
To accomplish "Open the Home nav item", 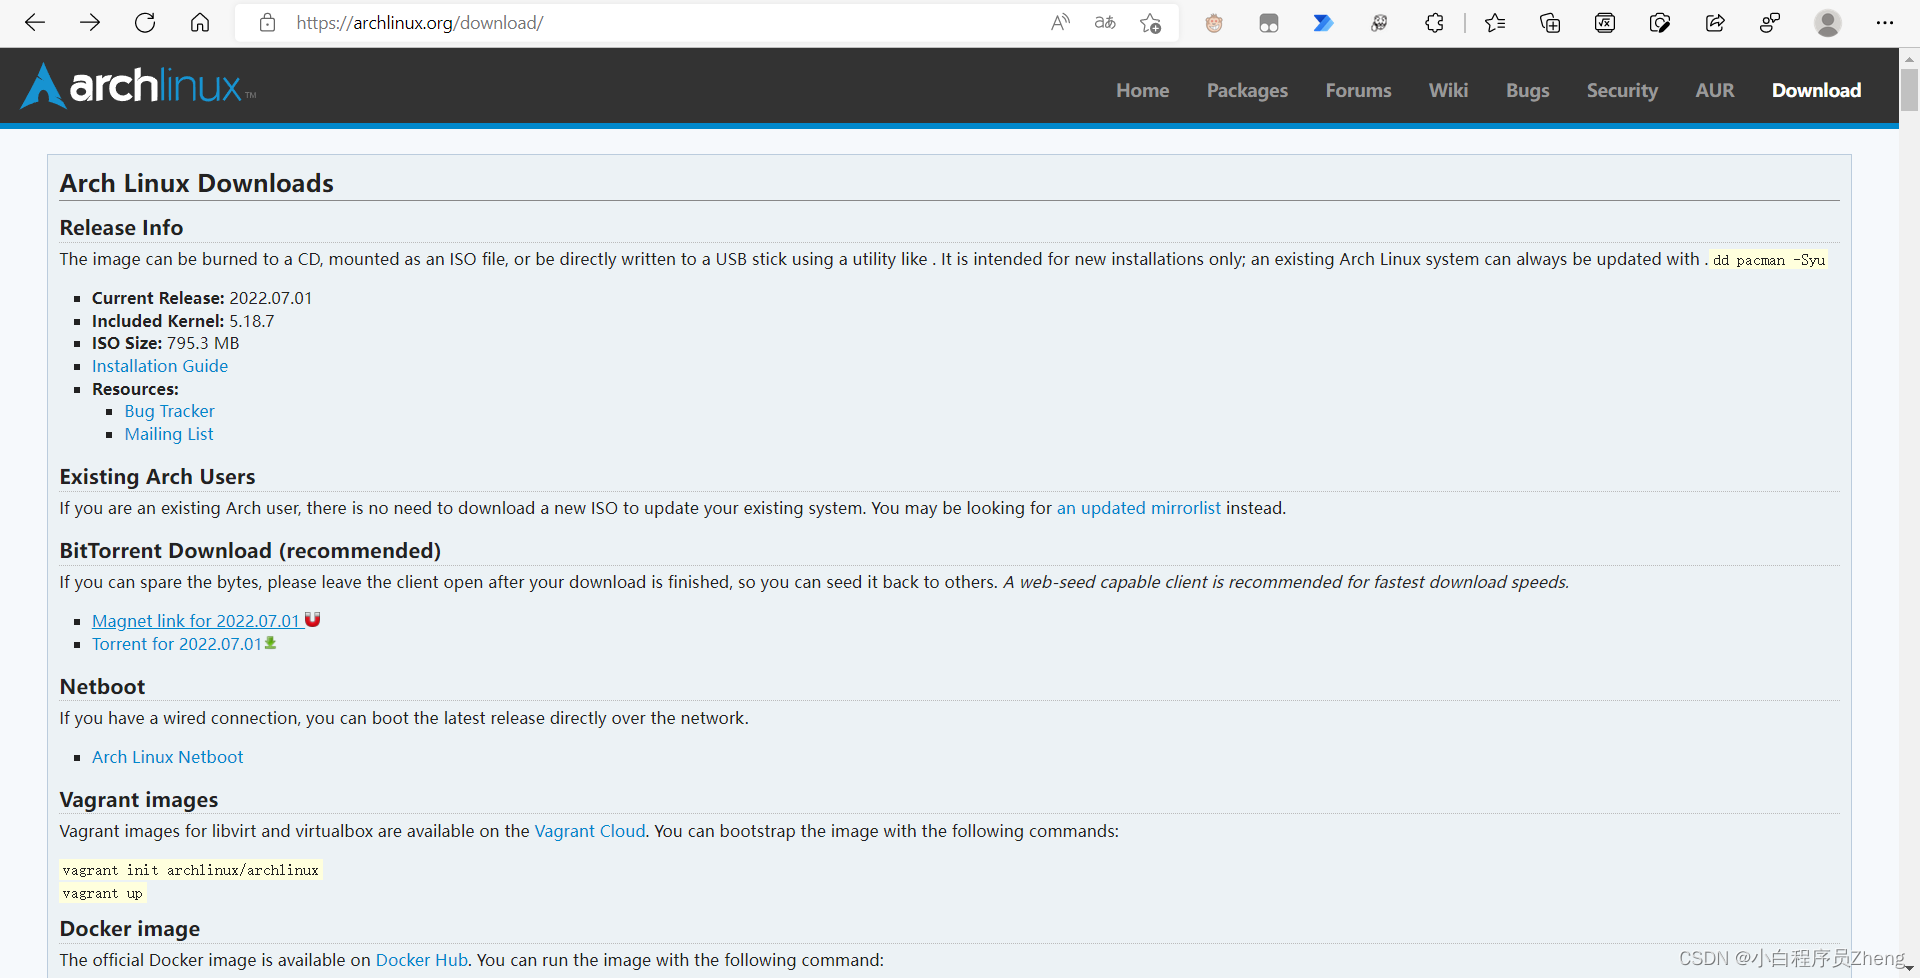I will 1143,90.
